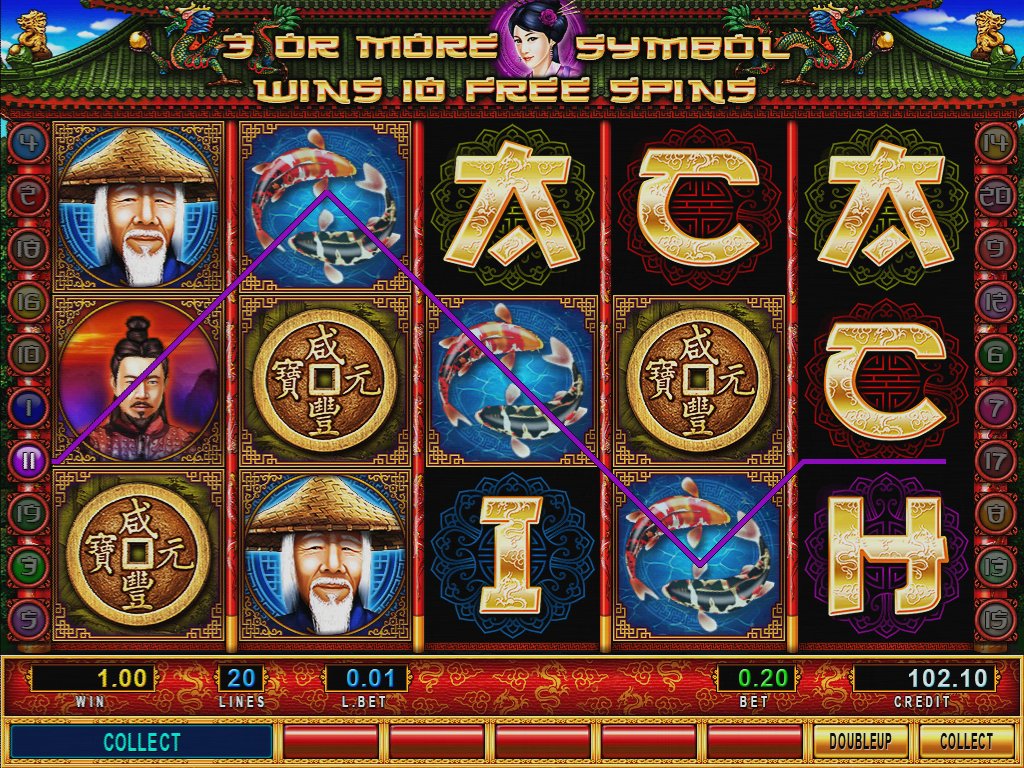Hit the DOUBLEUP button

coord(861,741)
